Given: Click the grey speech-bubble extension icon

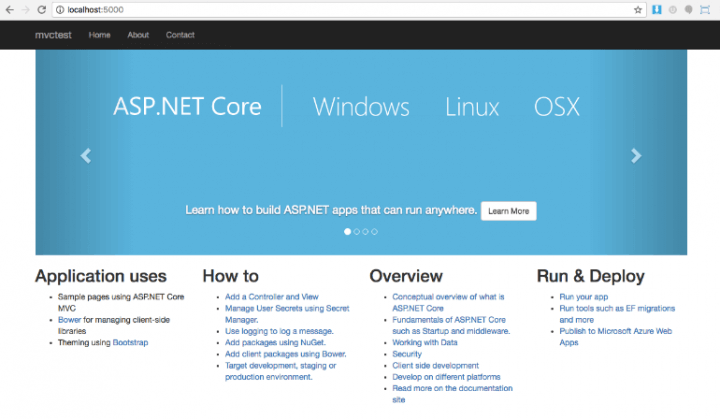Looking at the screenshot, I should (x=688, y=10).
